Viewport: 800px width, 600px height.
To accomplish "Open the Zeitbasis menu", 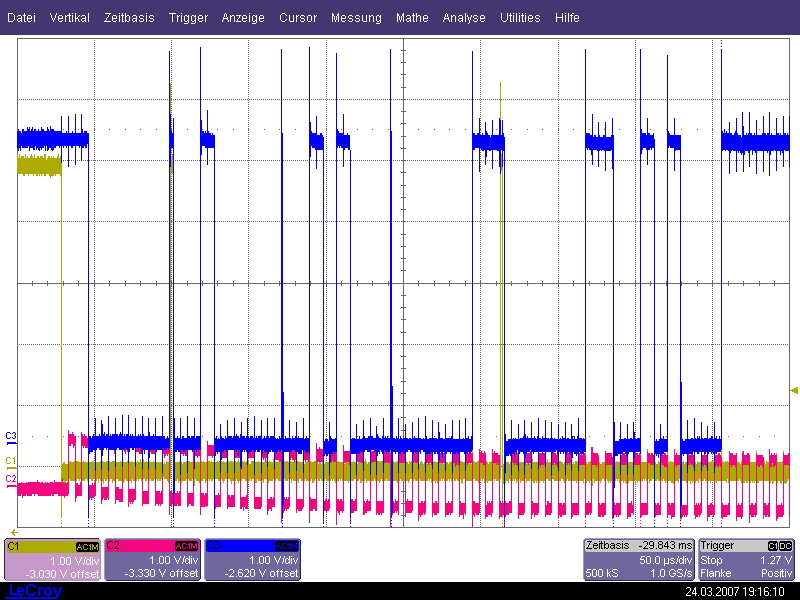I will (x=129, y=18).
